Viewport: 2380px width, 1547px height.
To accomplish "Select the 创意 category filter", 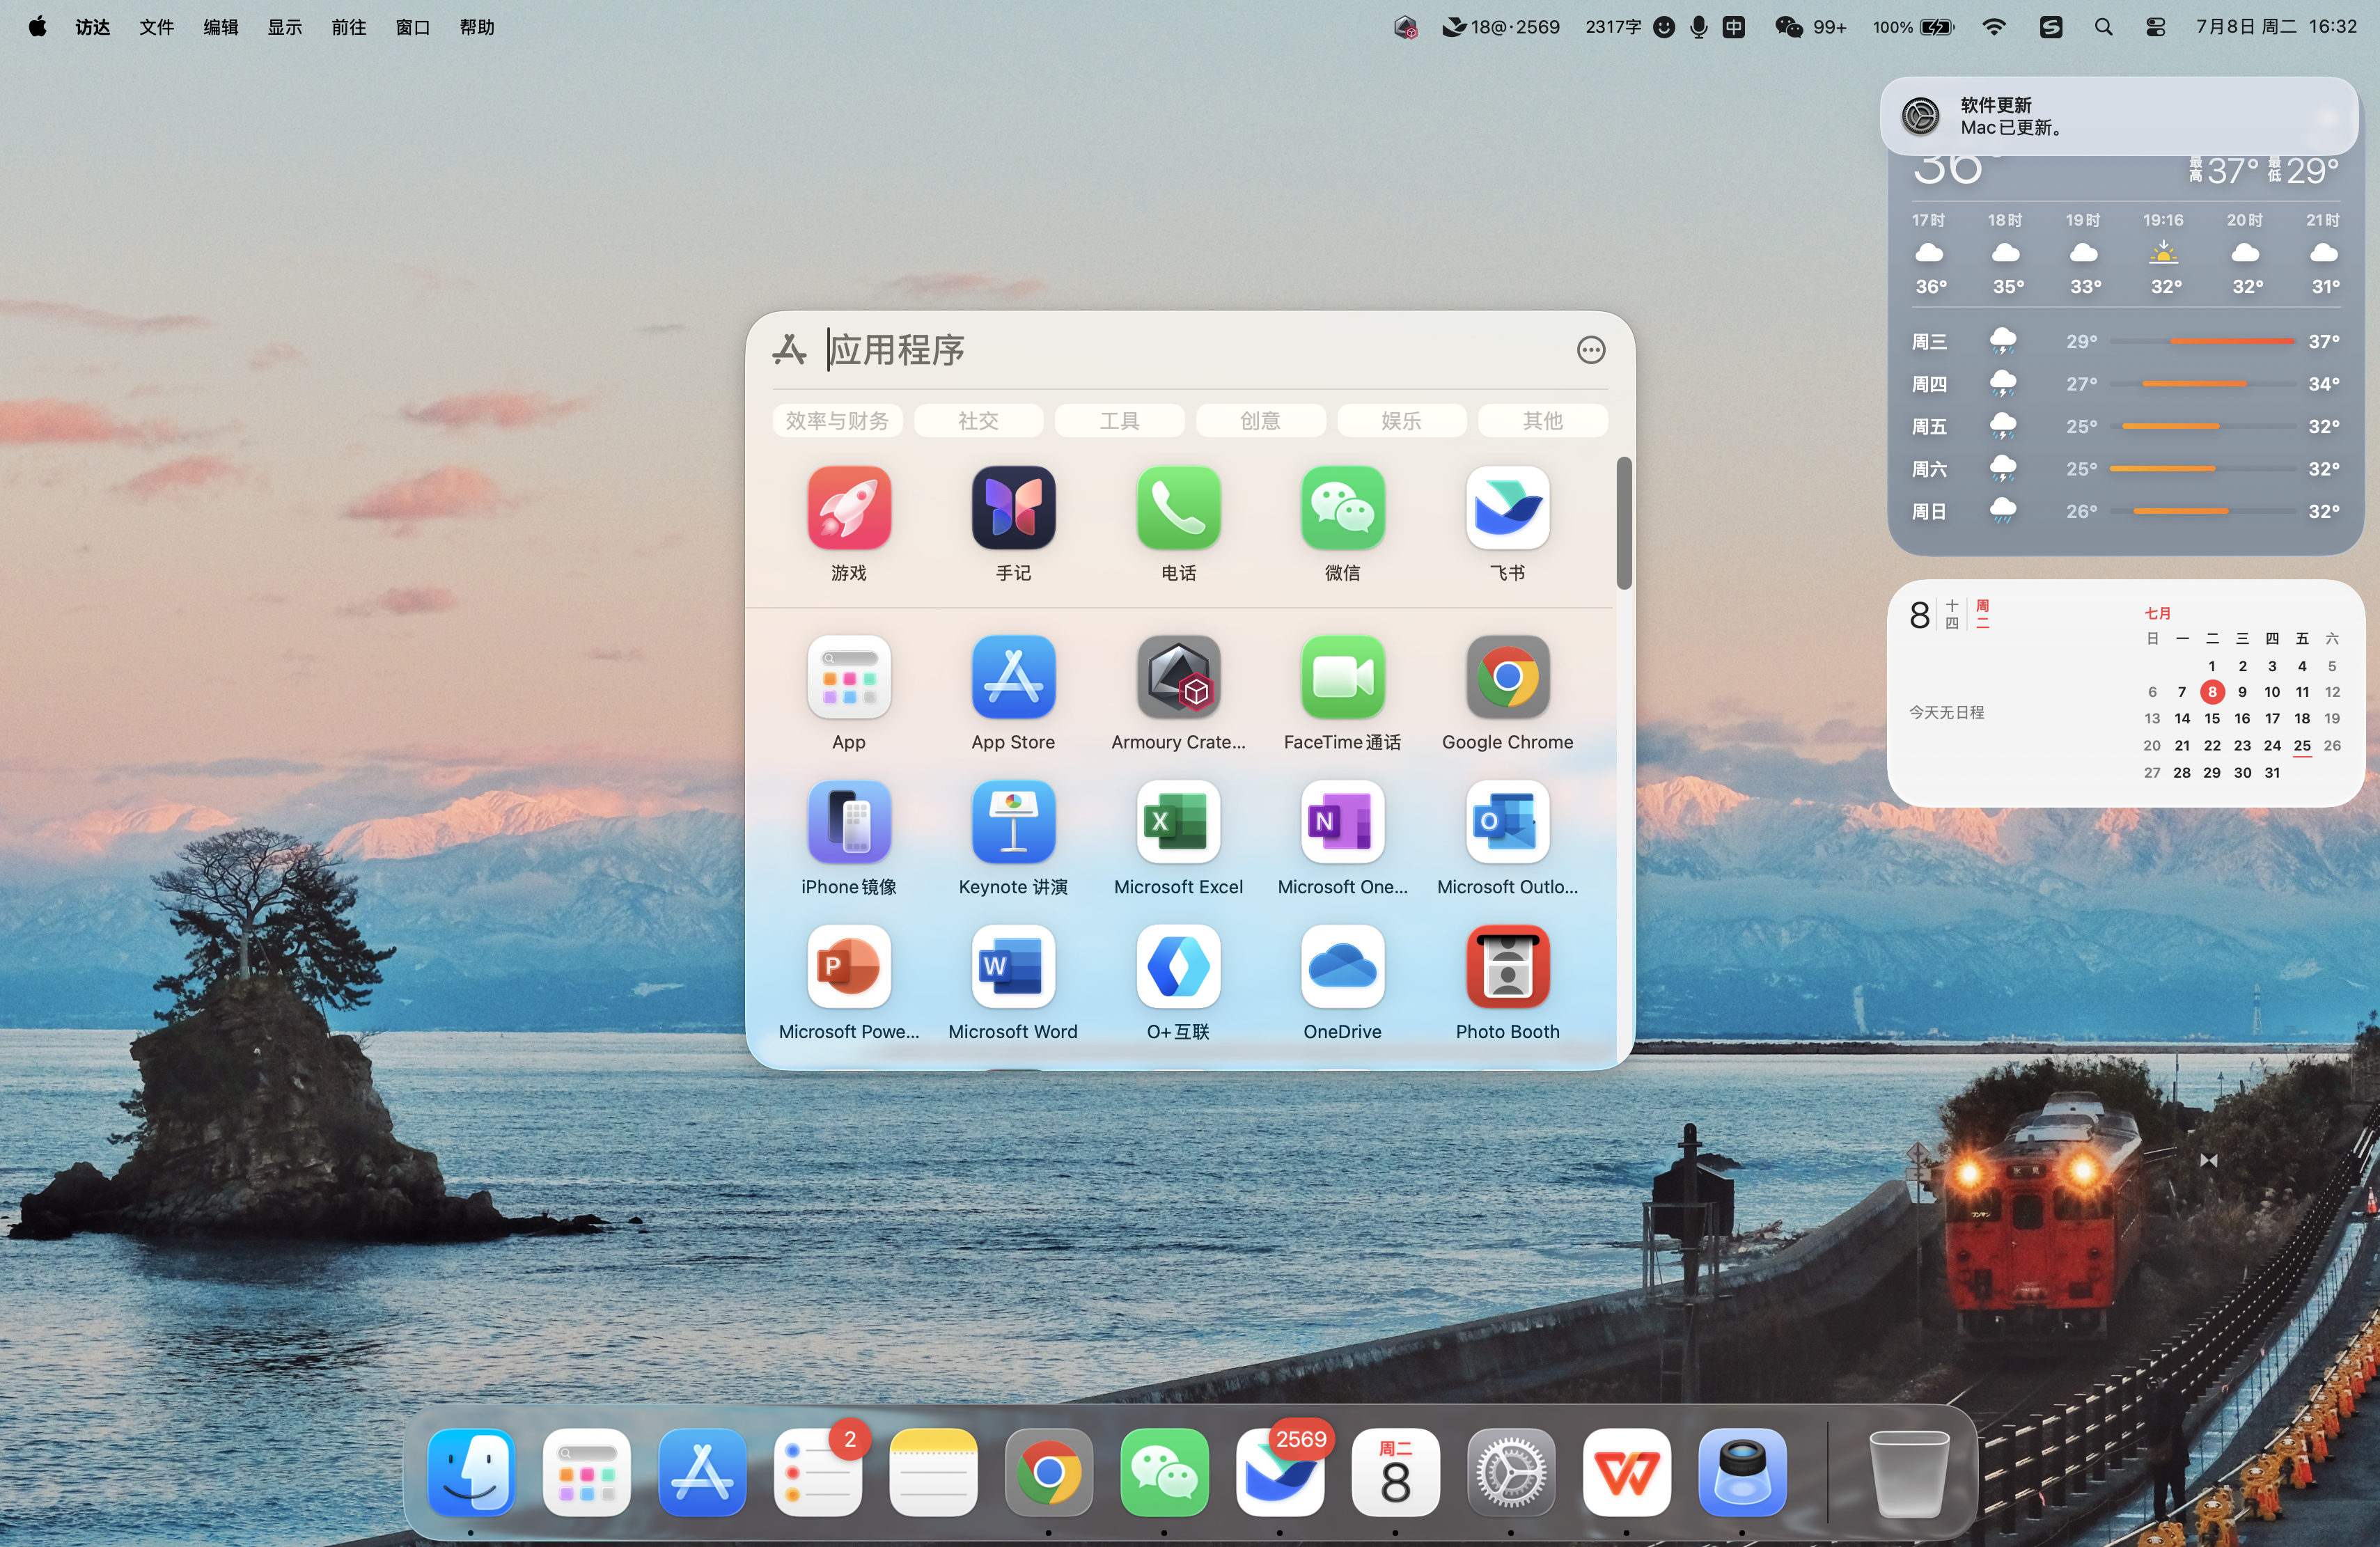I will pos(1260,421).
